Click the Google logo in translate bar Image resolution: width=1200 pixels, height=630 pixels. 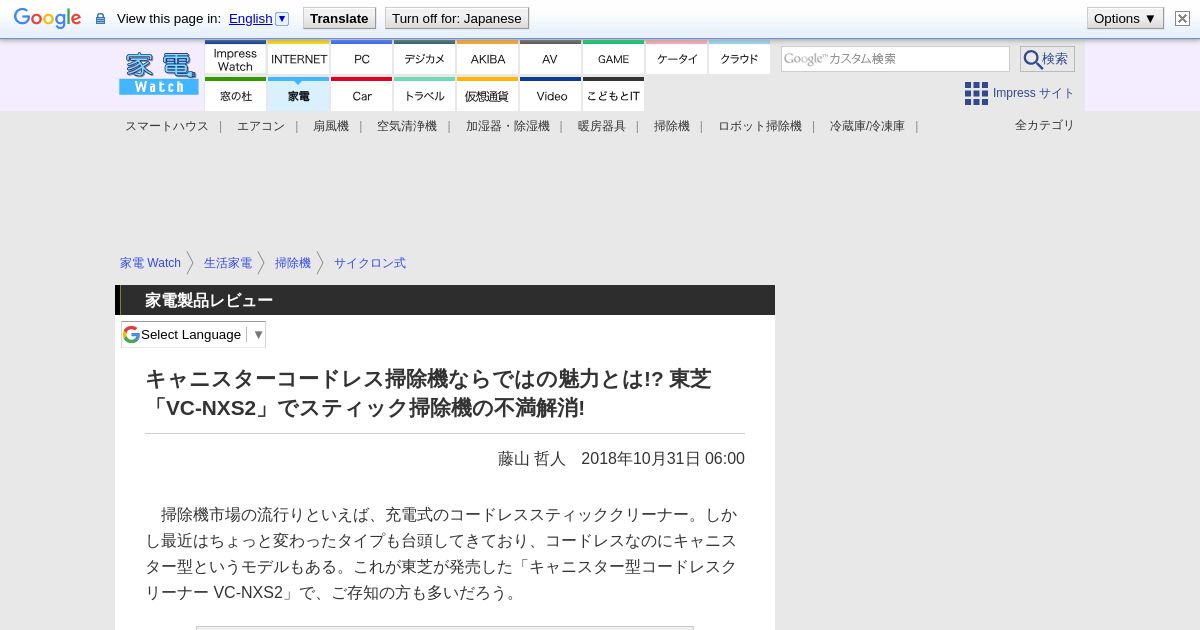[47, 18]
